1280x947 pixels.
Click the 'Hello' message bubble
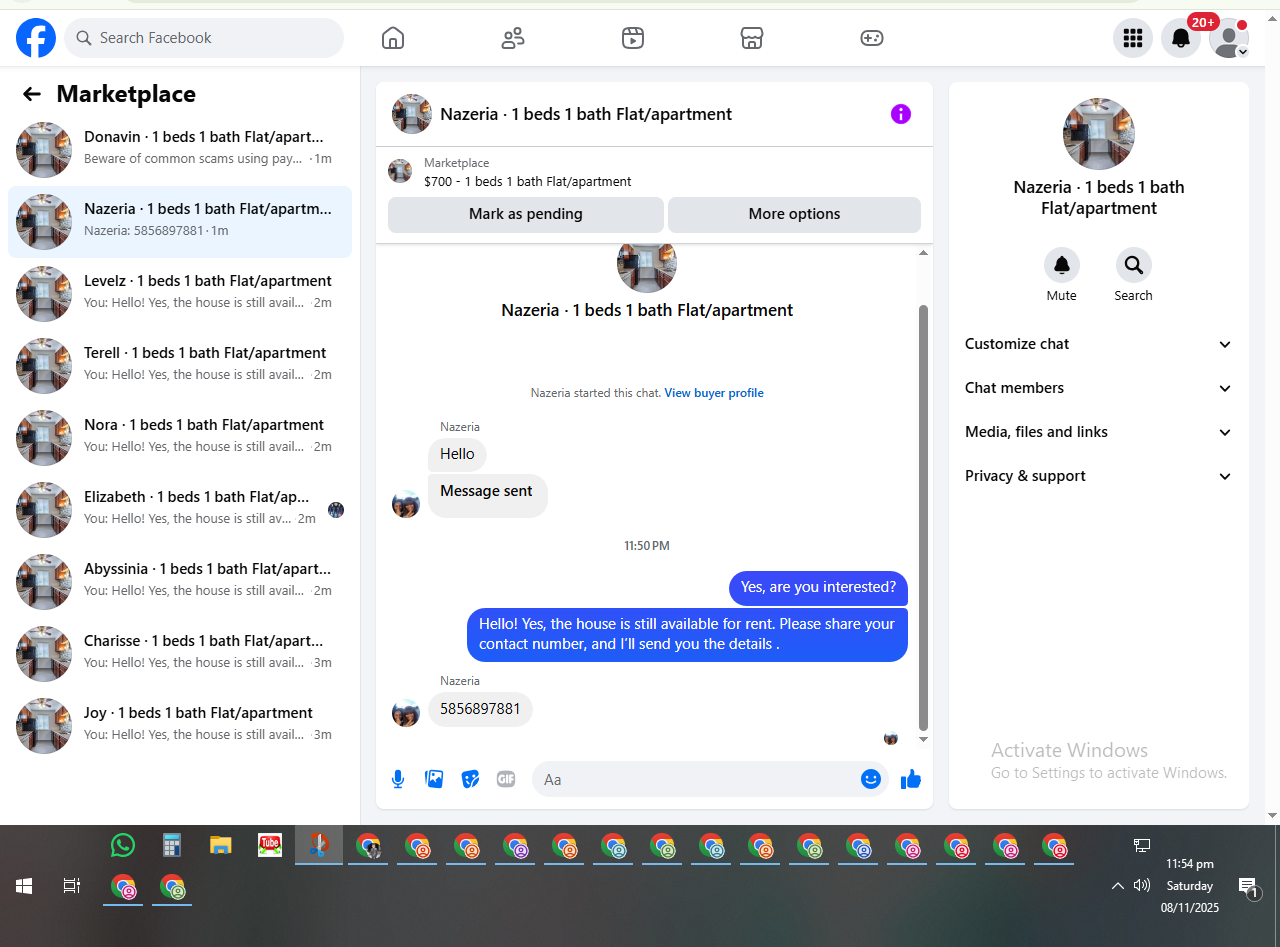(457, 454)
